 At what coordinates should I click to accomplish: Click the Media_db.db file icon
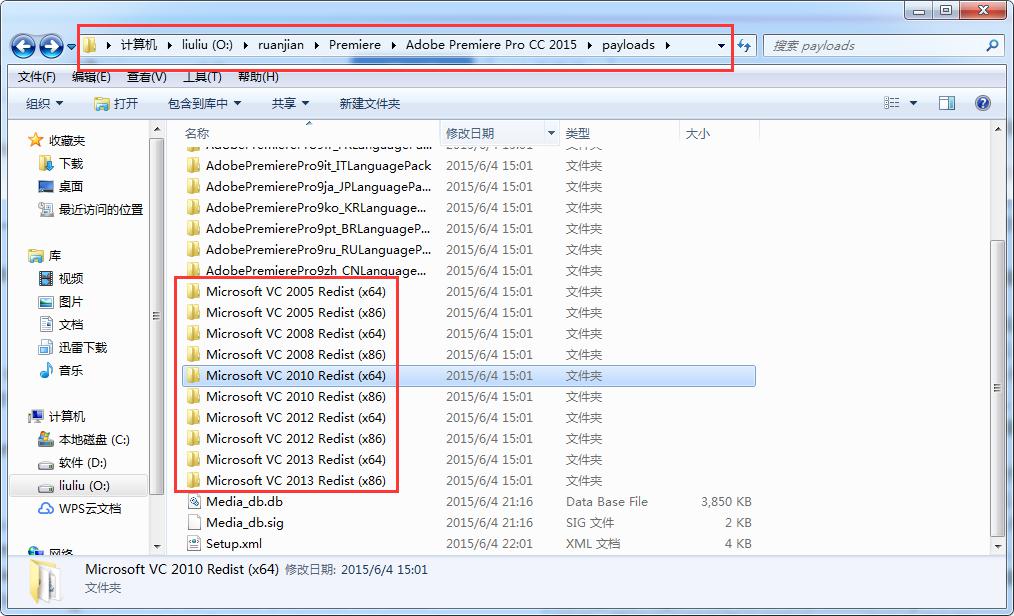[x=193, y=502]
